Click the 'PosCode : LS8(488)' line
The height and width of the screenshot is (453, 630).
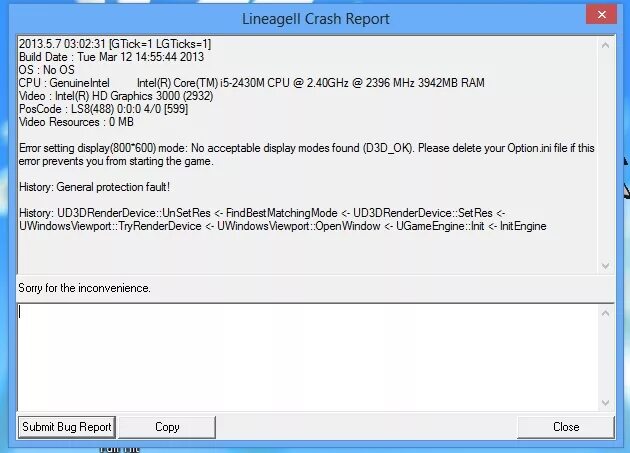(x=103, y=109)
